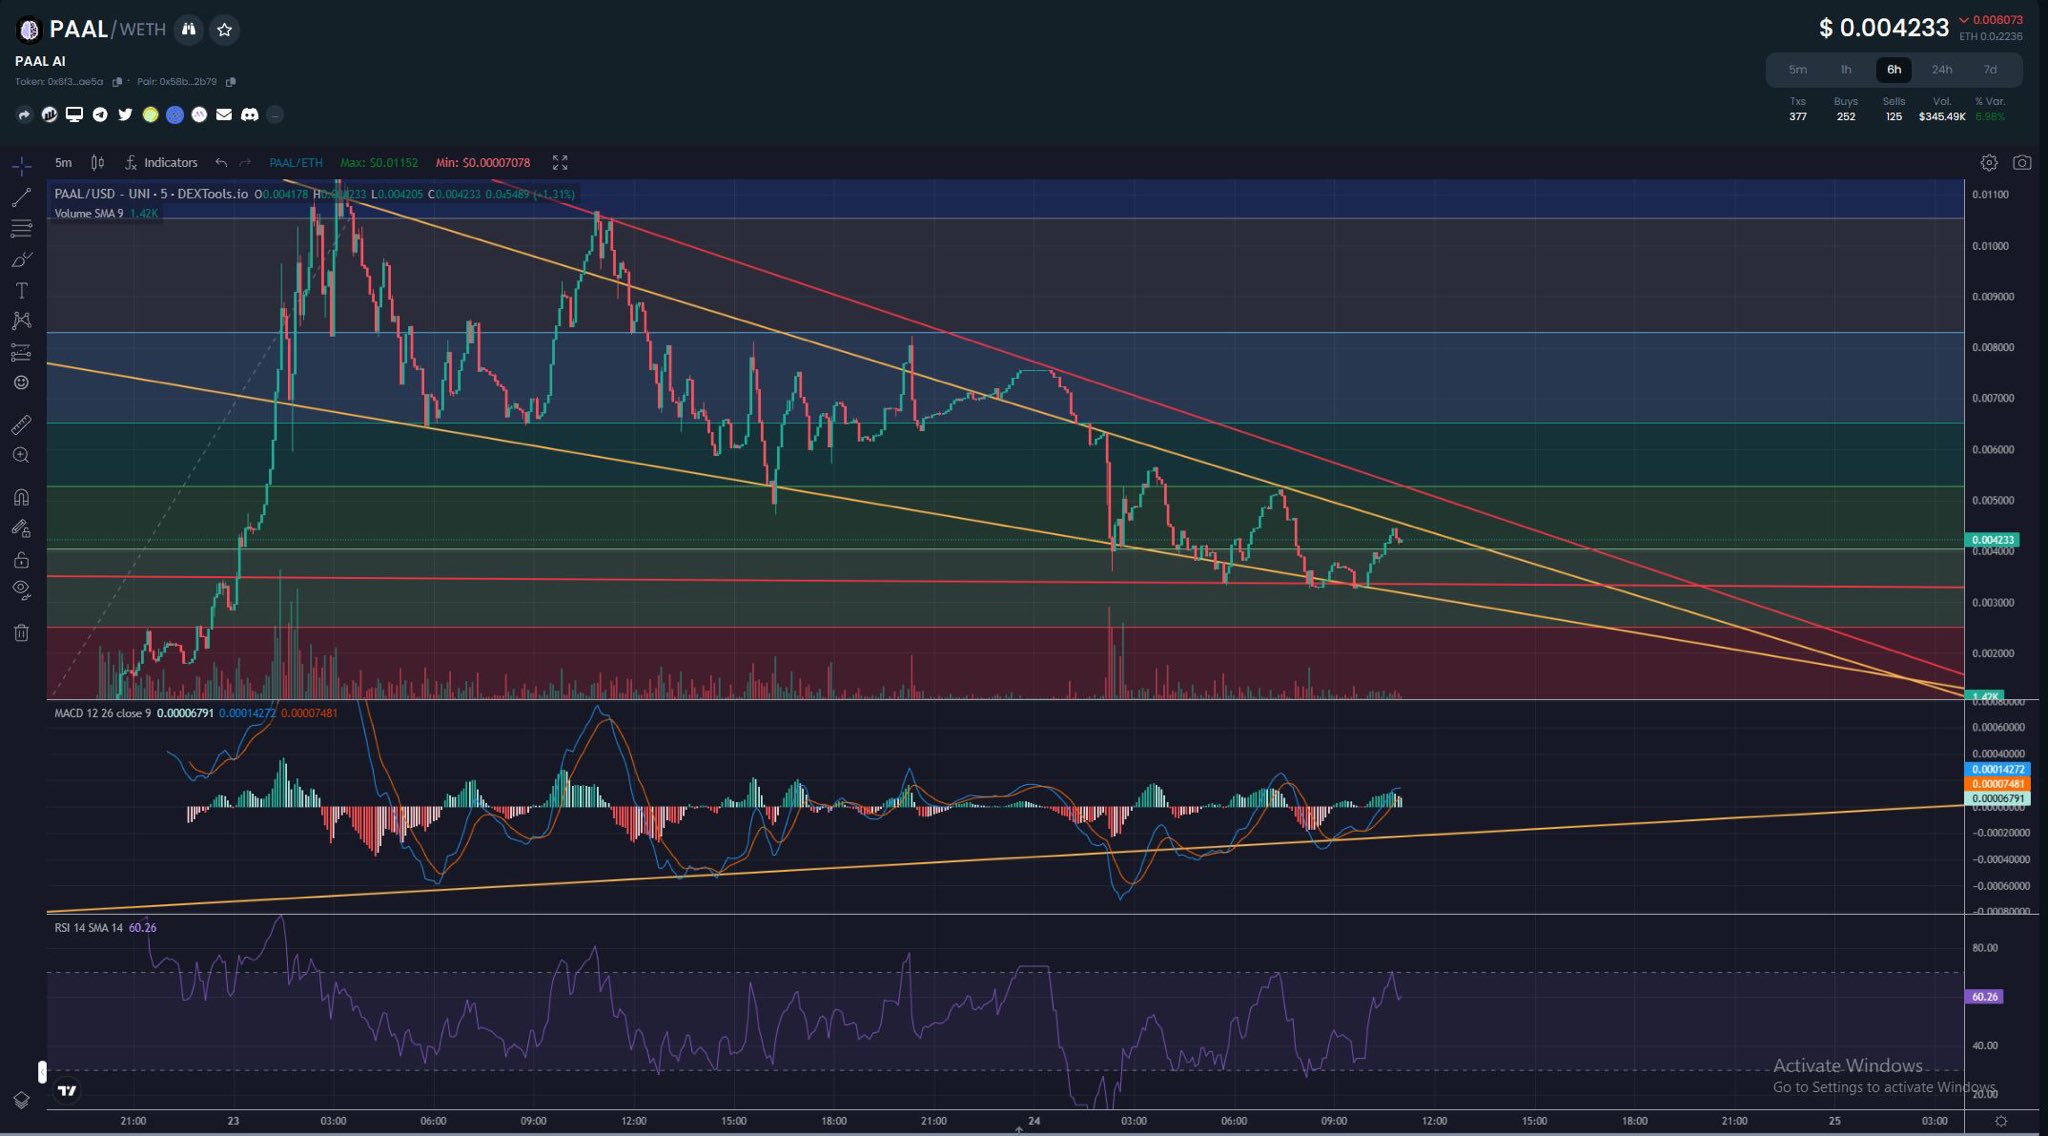The height and width of the screenshot is (1136, 2048).
Task: Open the project website monitor icon
Action: coord(74,115)
